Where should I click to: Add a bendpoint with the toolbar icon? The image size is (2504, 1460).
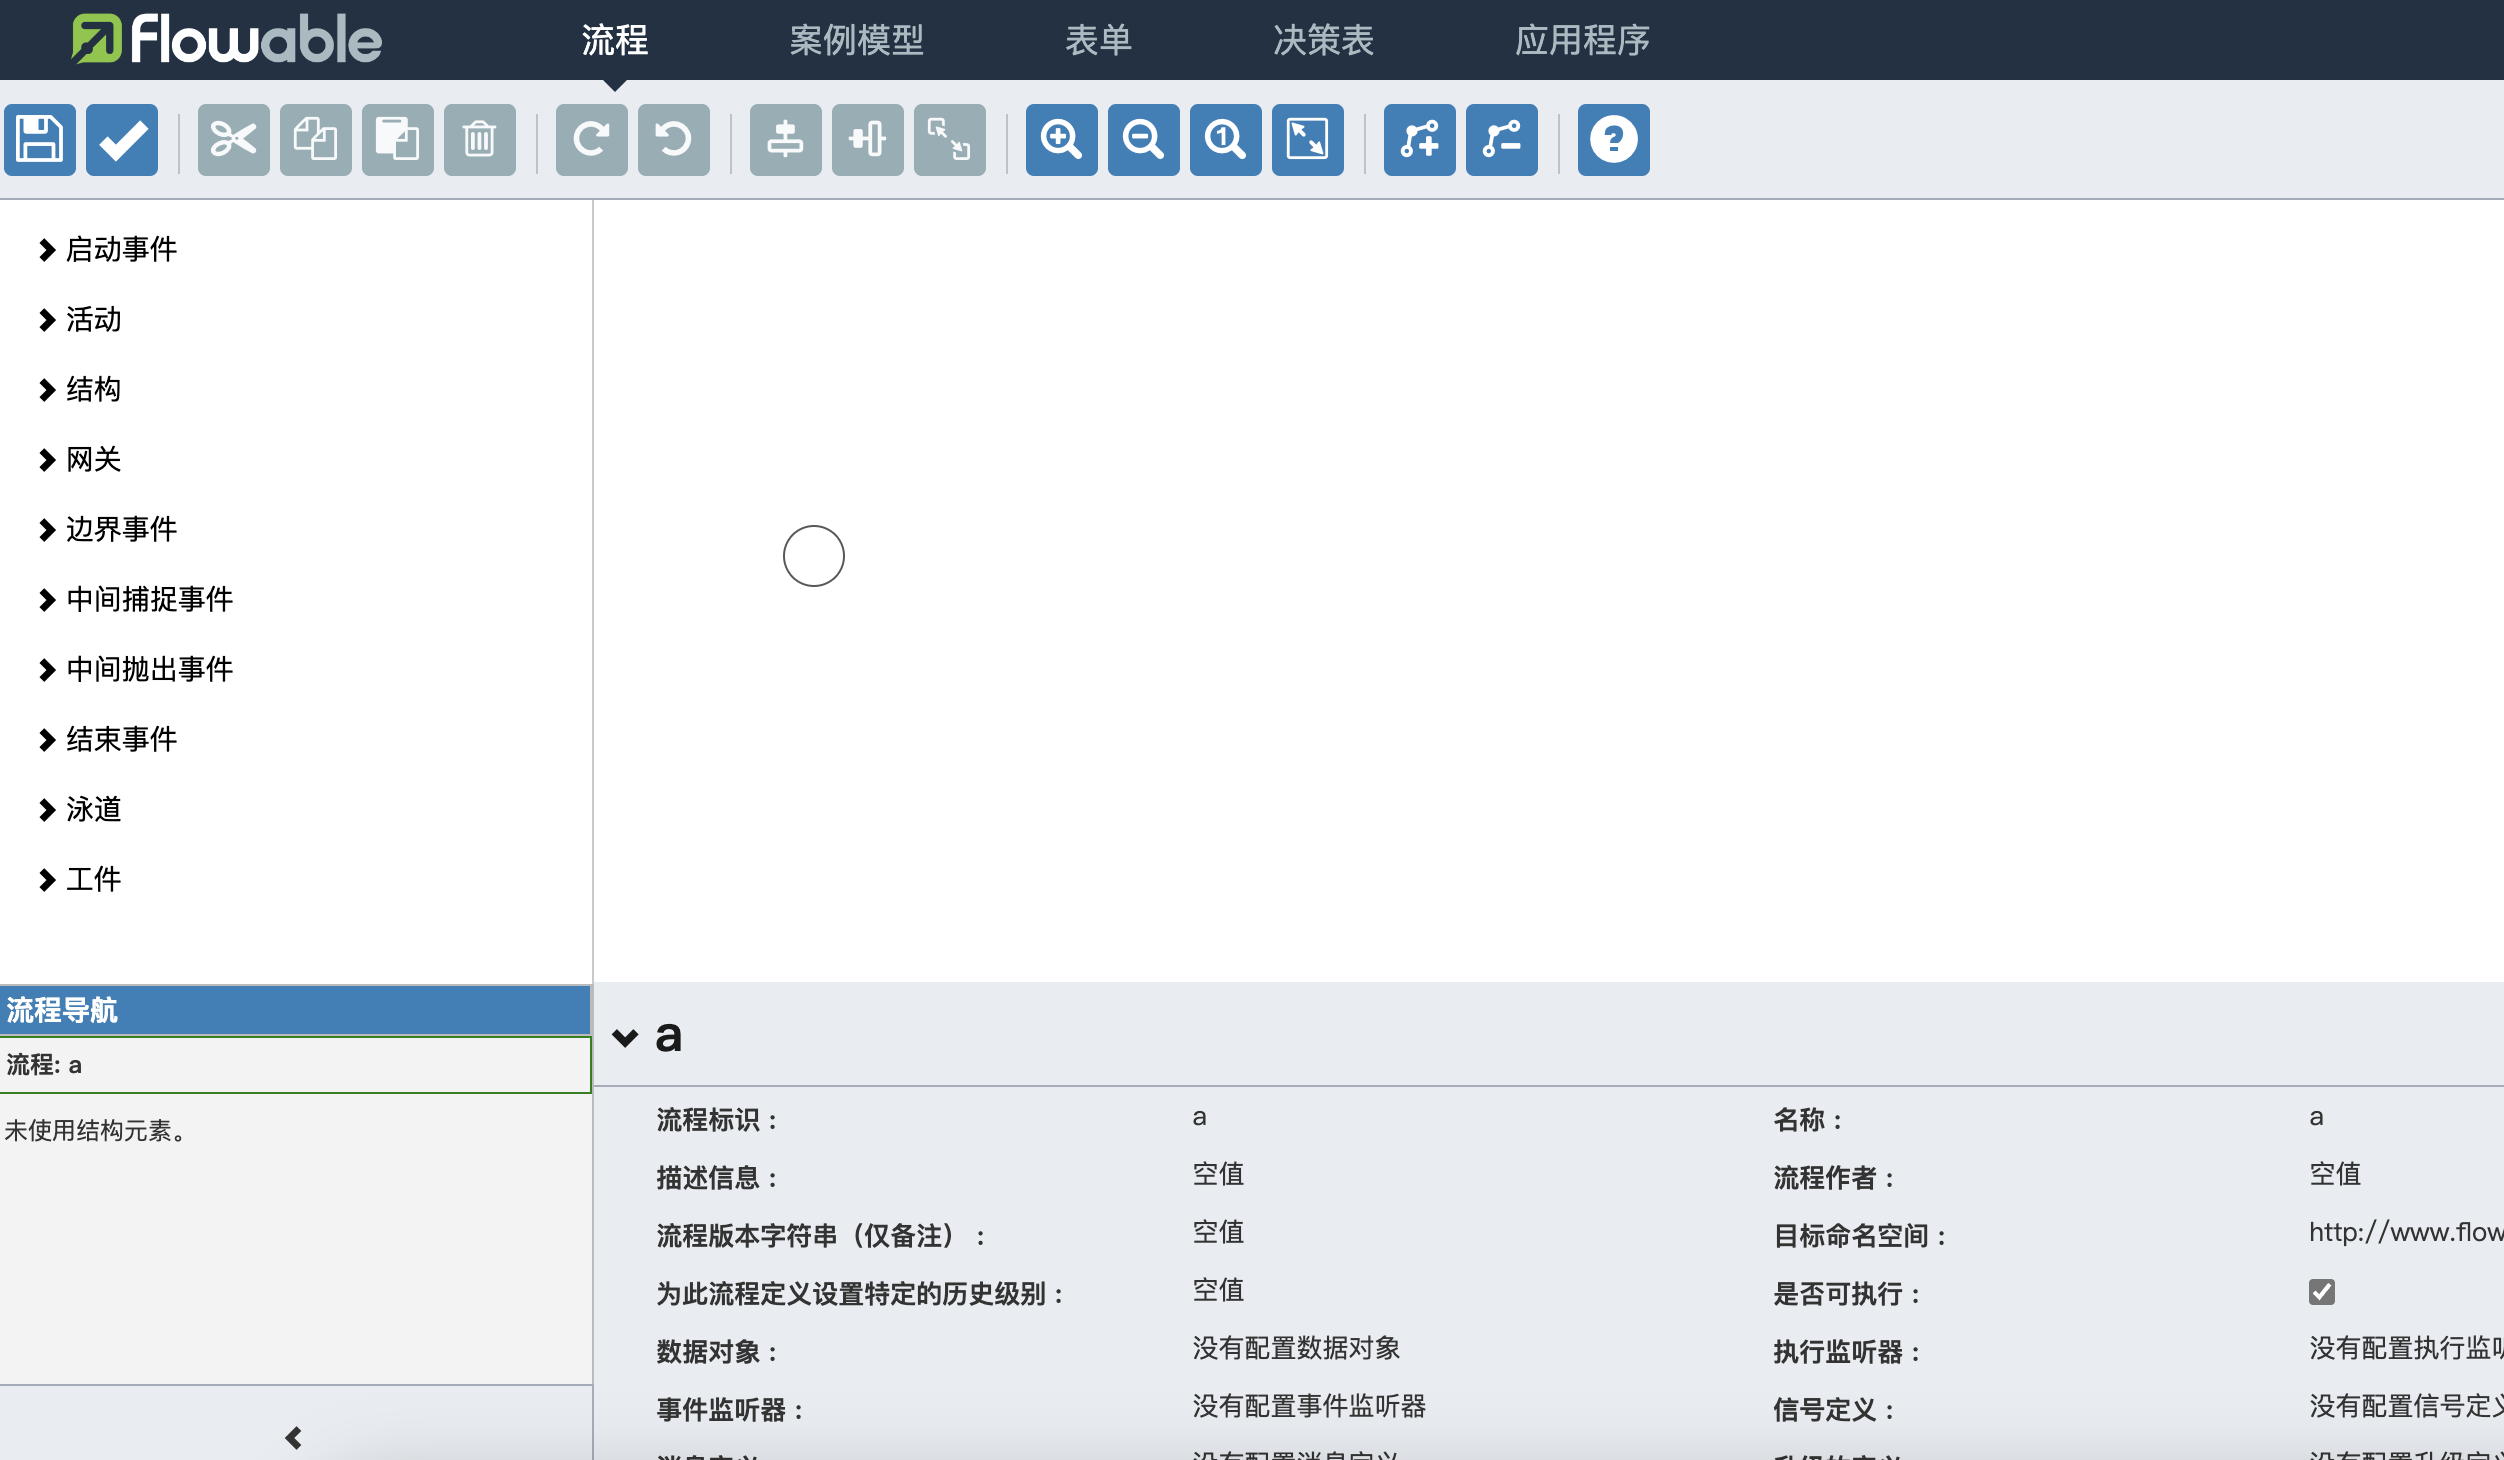(x=1420, y=140)
